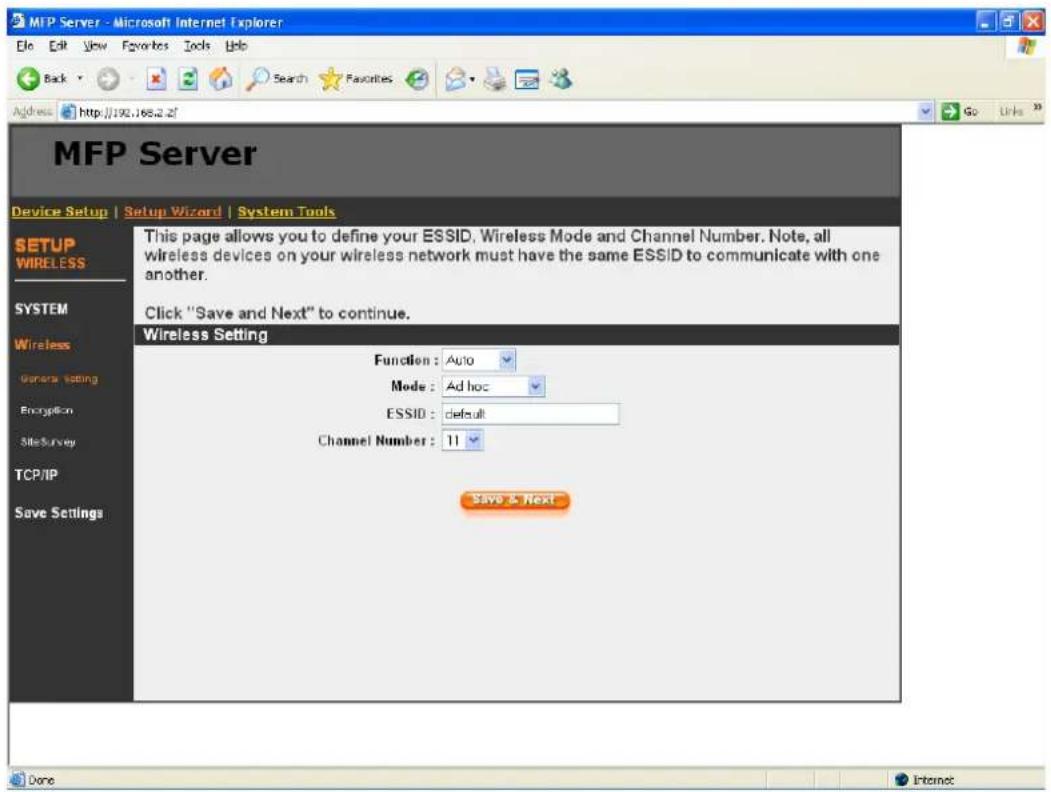Click the Edit page toolbar icon
Screen dimensions: 1051x792
527,80
